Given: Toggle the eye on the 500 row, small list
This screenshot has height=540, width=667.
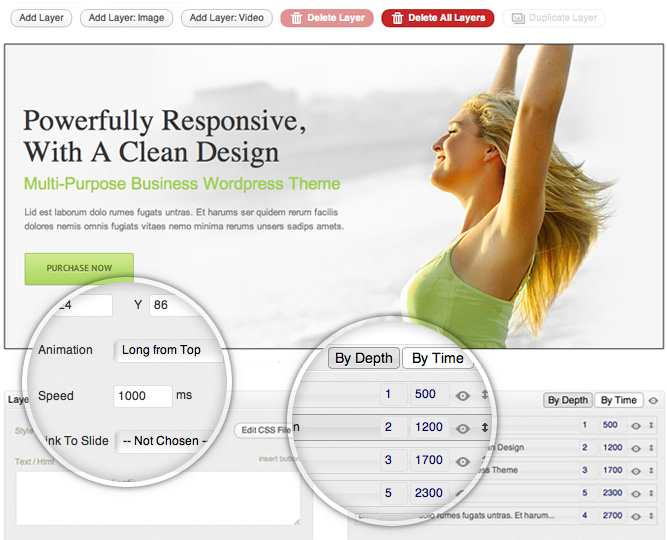Looking at the screenshot, I should tap(636, 426).
